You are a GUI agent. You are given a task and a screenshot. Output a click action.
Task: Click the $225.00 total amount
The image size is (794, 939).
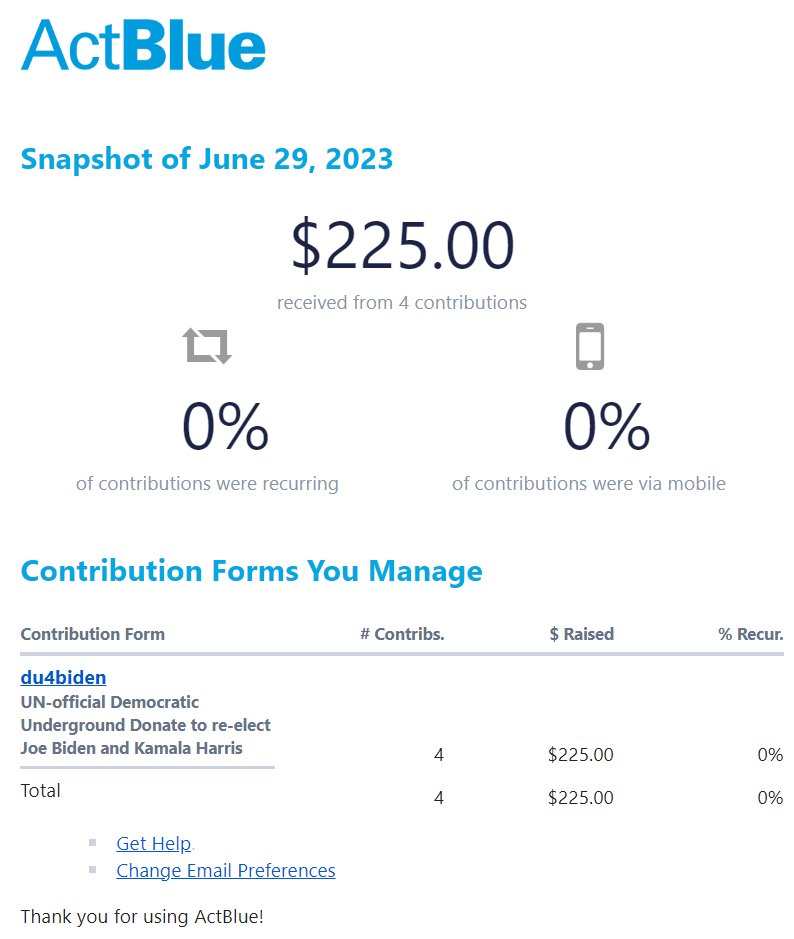click(402, 245)
